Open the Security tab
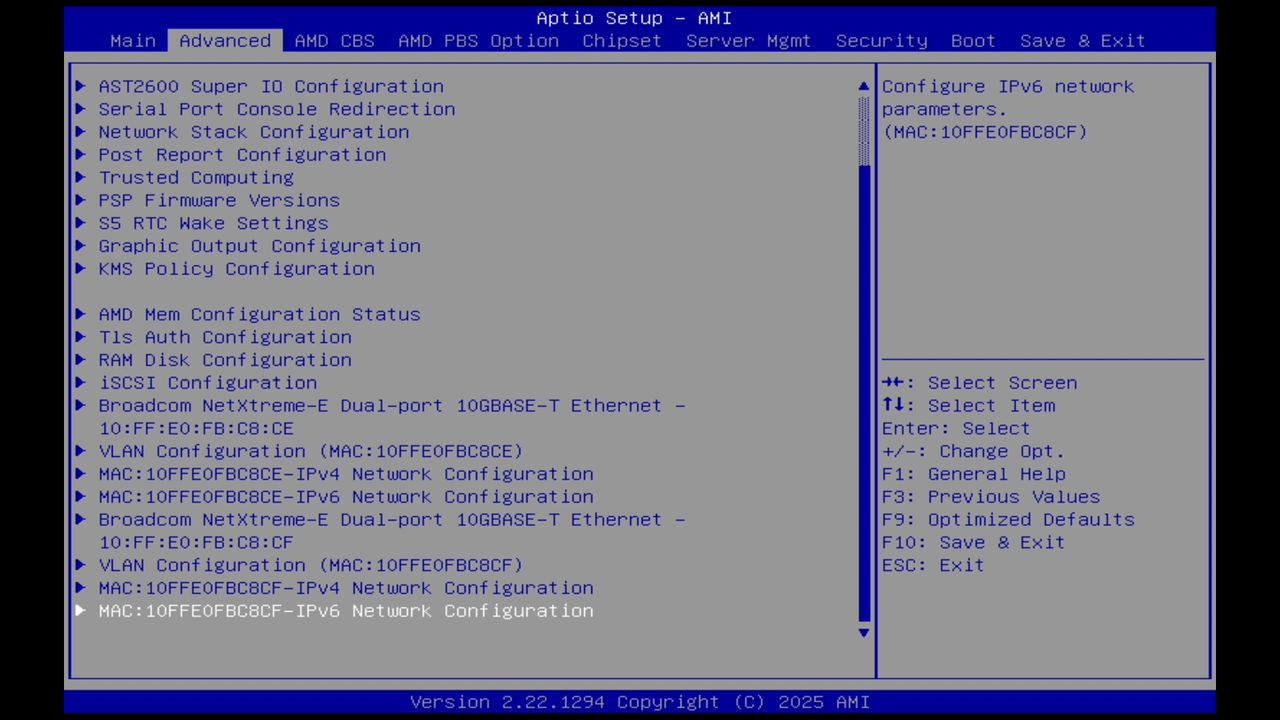This screenshot has width=1280, height=720. click(881, 41)
